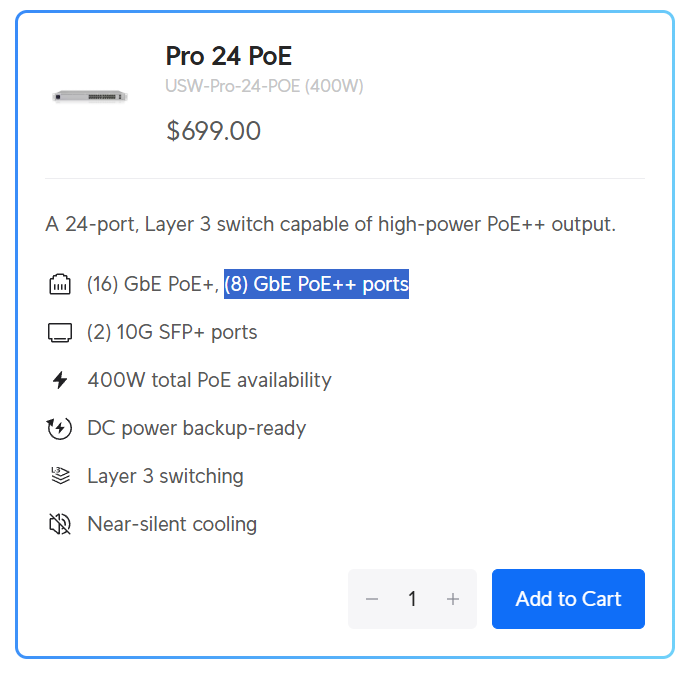Increase quantity with the plus button
Viewport: 682px width, 673px height.
(453, 599)
